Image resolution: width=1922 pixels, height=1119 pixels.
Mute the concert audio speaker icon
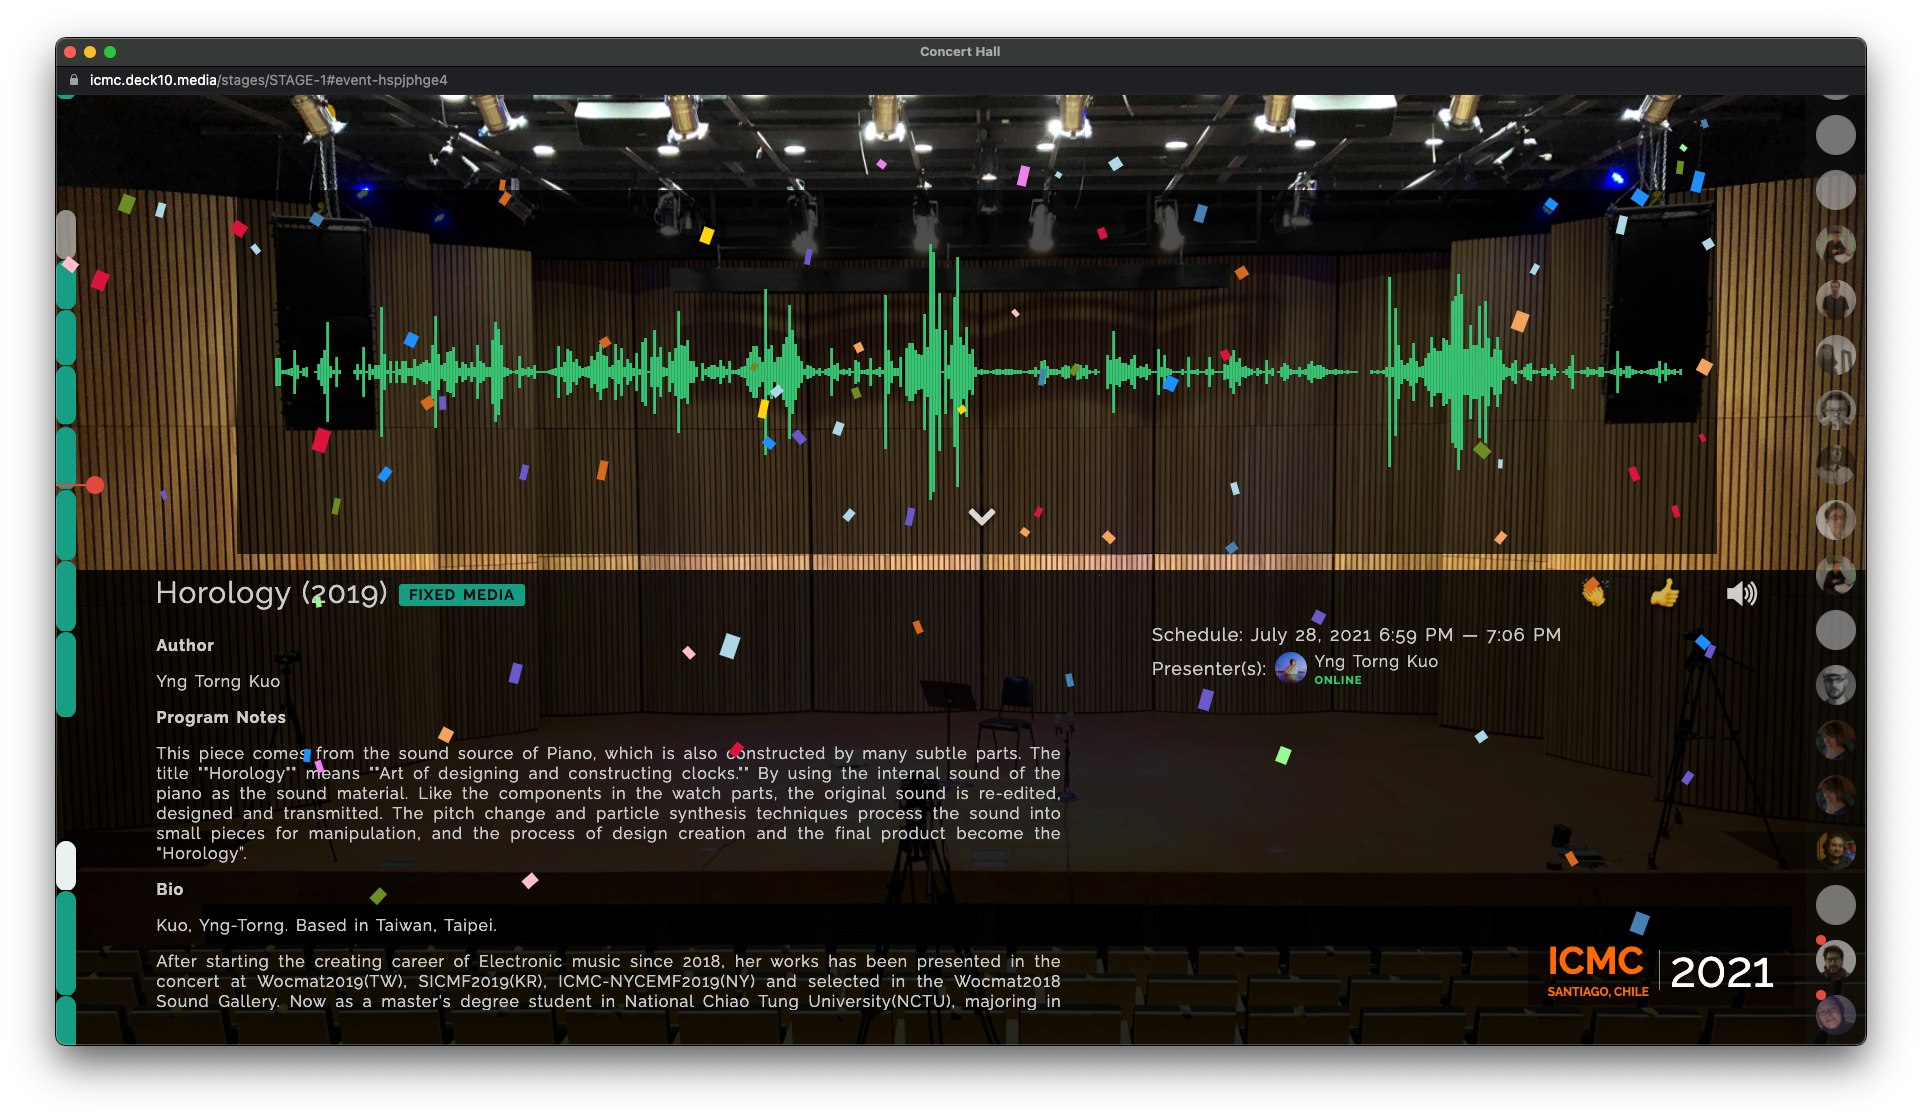tap(1741, 594)
